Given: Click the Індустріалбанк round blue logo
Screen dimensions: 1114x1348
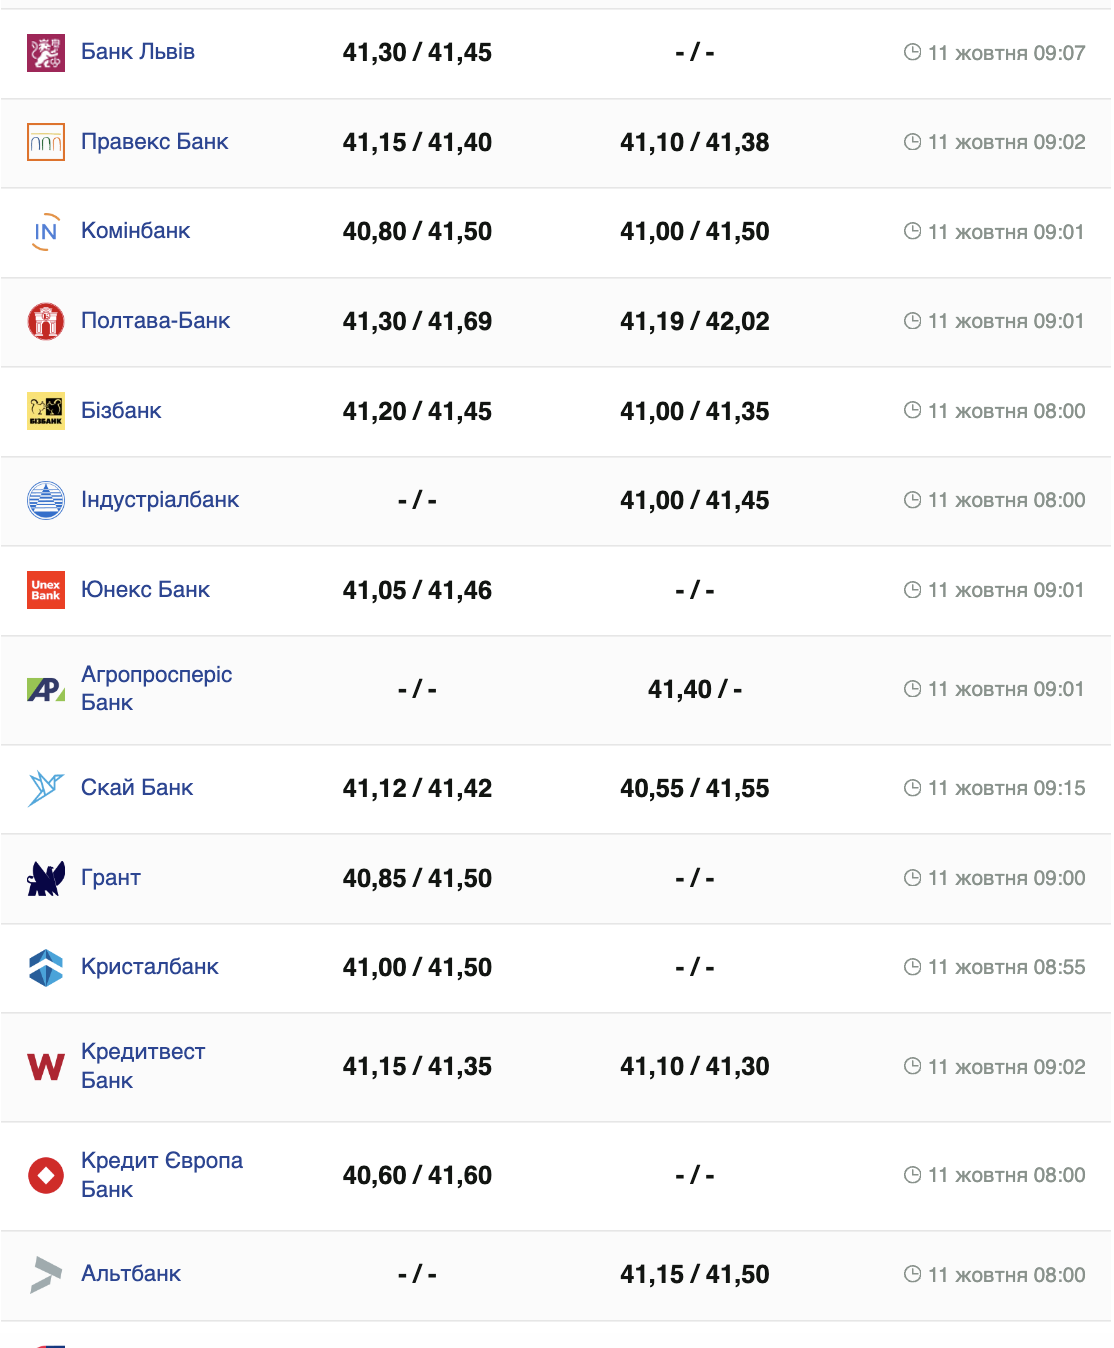Looking at the screenshot, I should click(x=46, y=500).
